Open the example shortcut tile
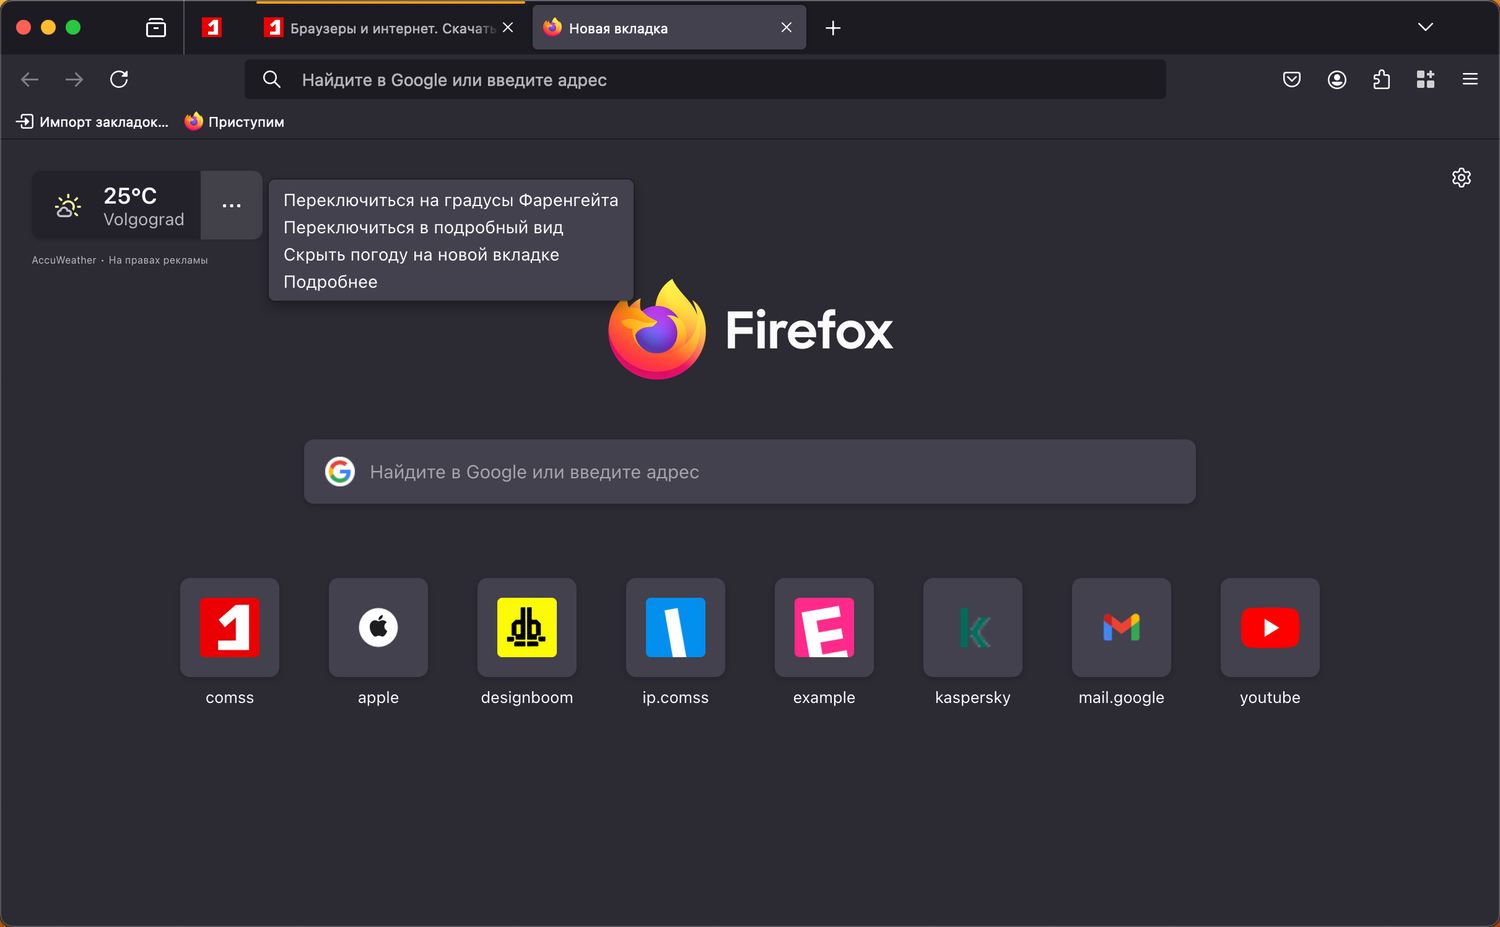The width and height of the screenshot is (1500, 927). tap(824, 642)
